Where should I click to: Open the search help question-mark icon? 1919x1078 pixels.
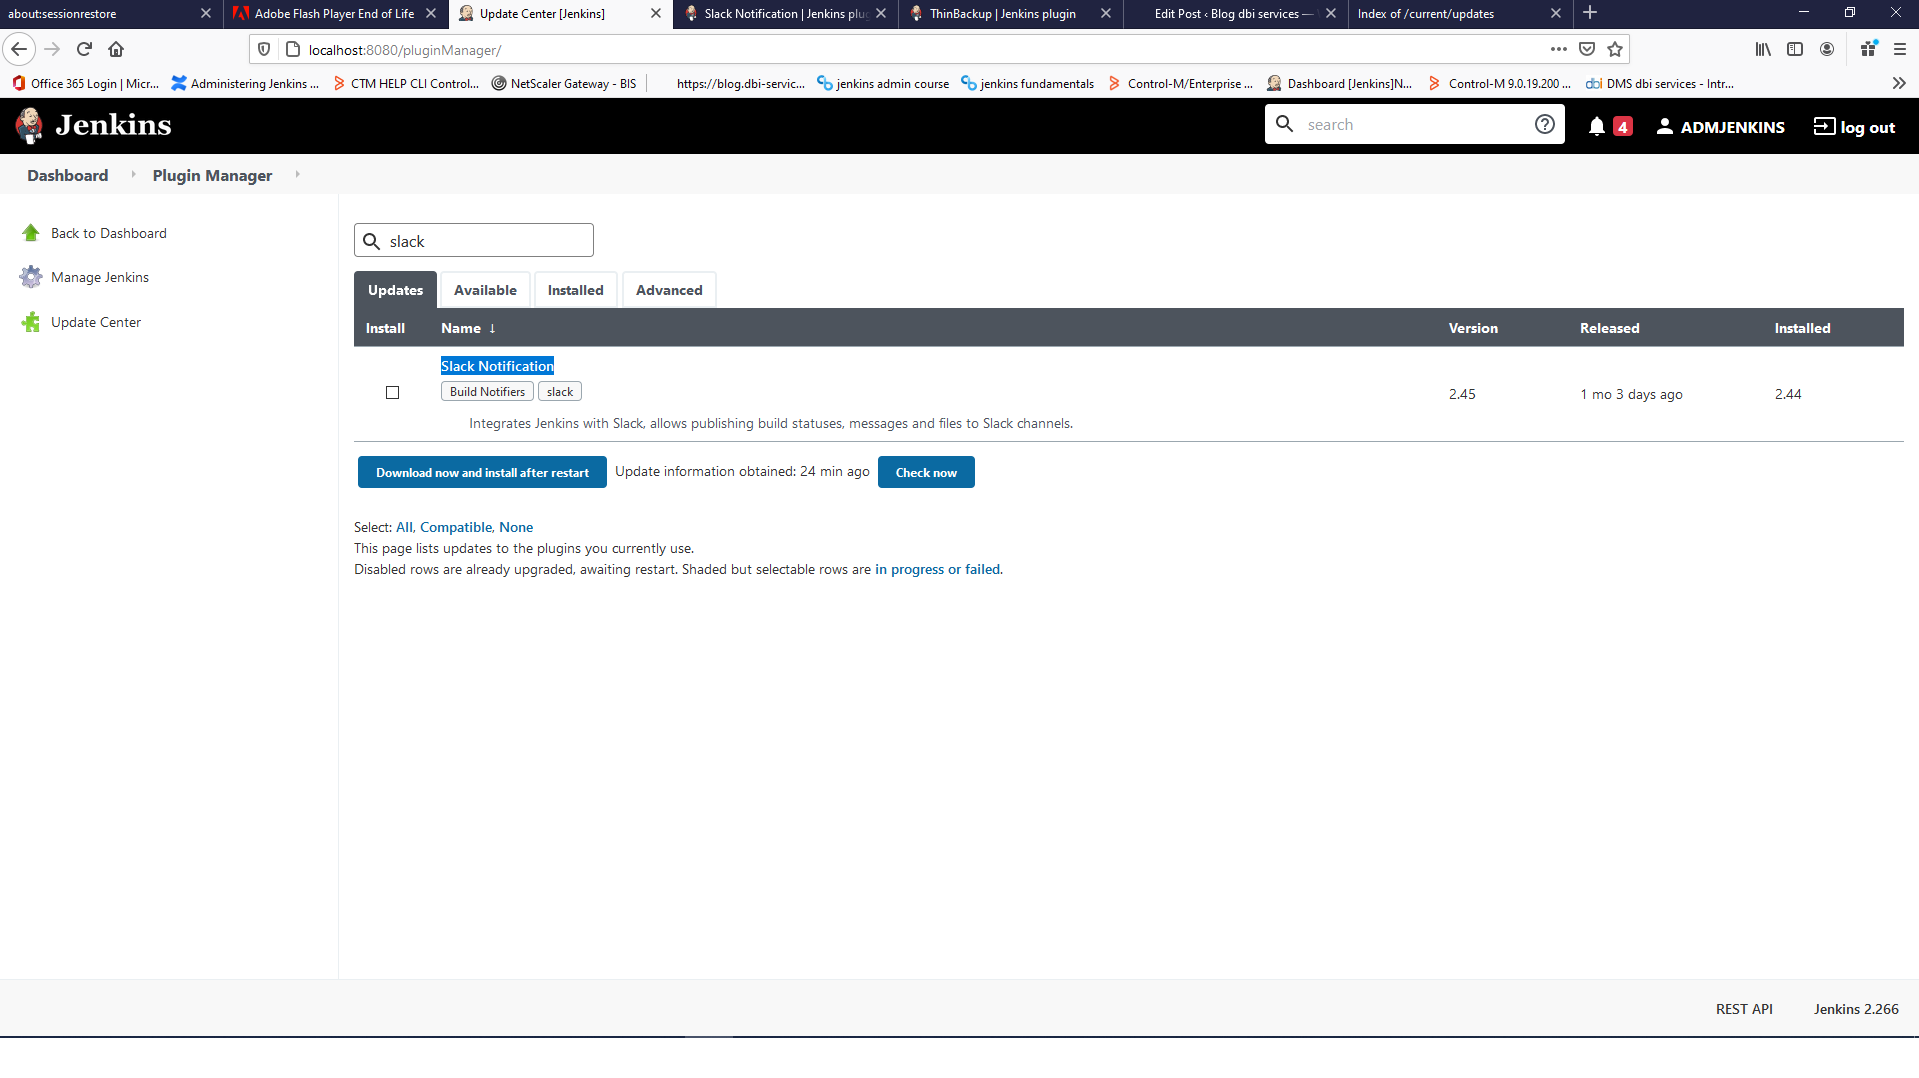click(1544, 124)
